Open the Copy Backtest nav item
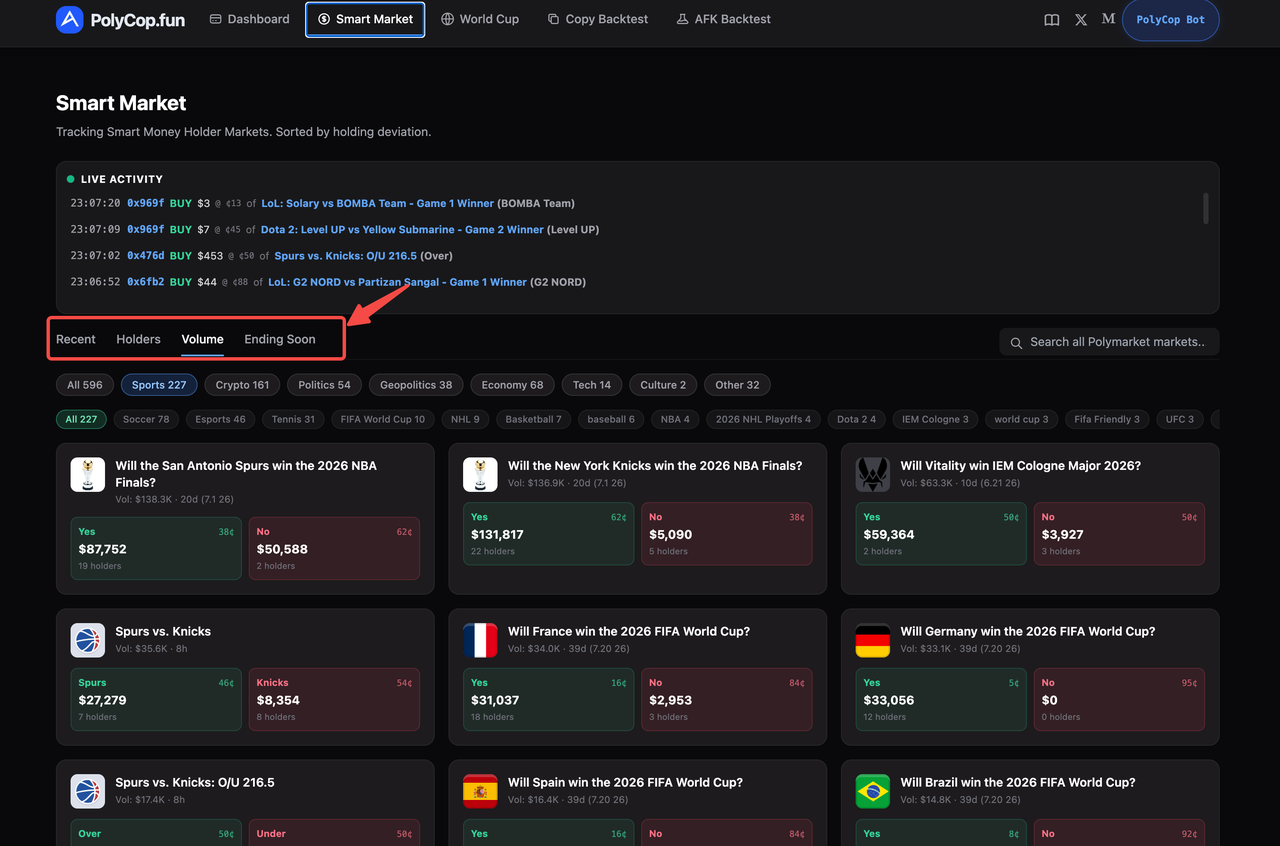 click(598, 19)
